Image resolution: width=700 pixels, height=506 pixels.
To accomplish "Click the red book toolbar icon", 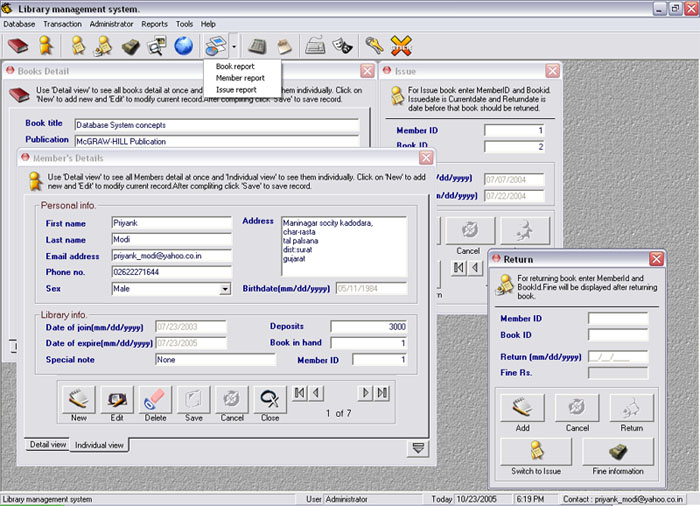I will pyautogui.click(x=18, y=45).
